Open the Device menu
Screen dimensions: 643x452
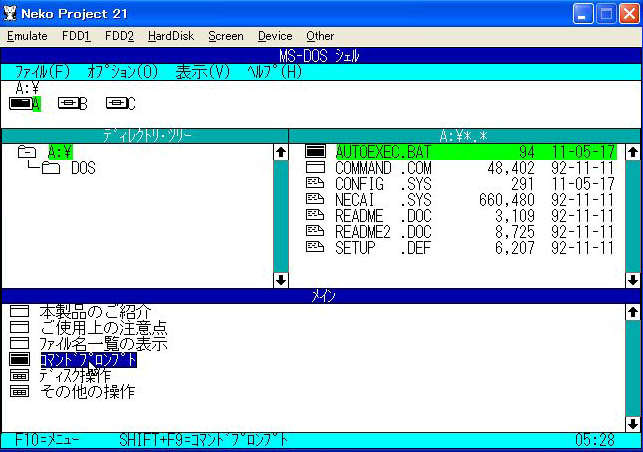275,36
